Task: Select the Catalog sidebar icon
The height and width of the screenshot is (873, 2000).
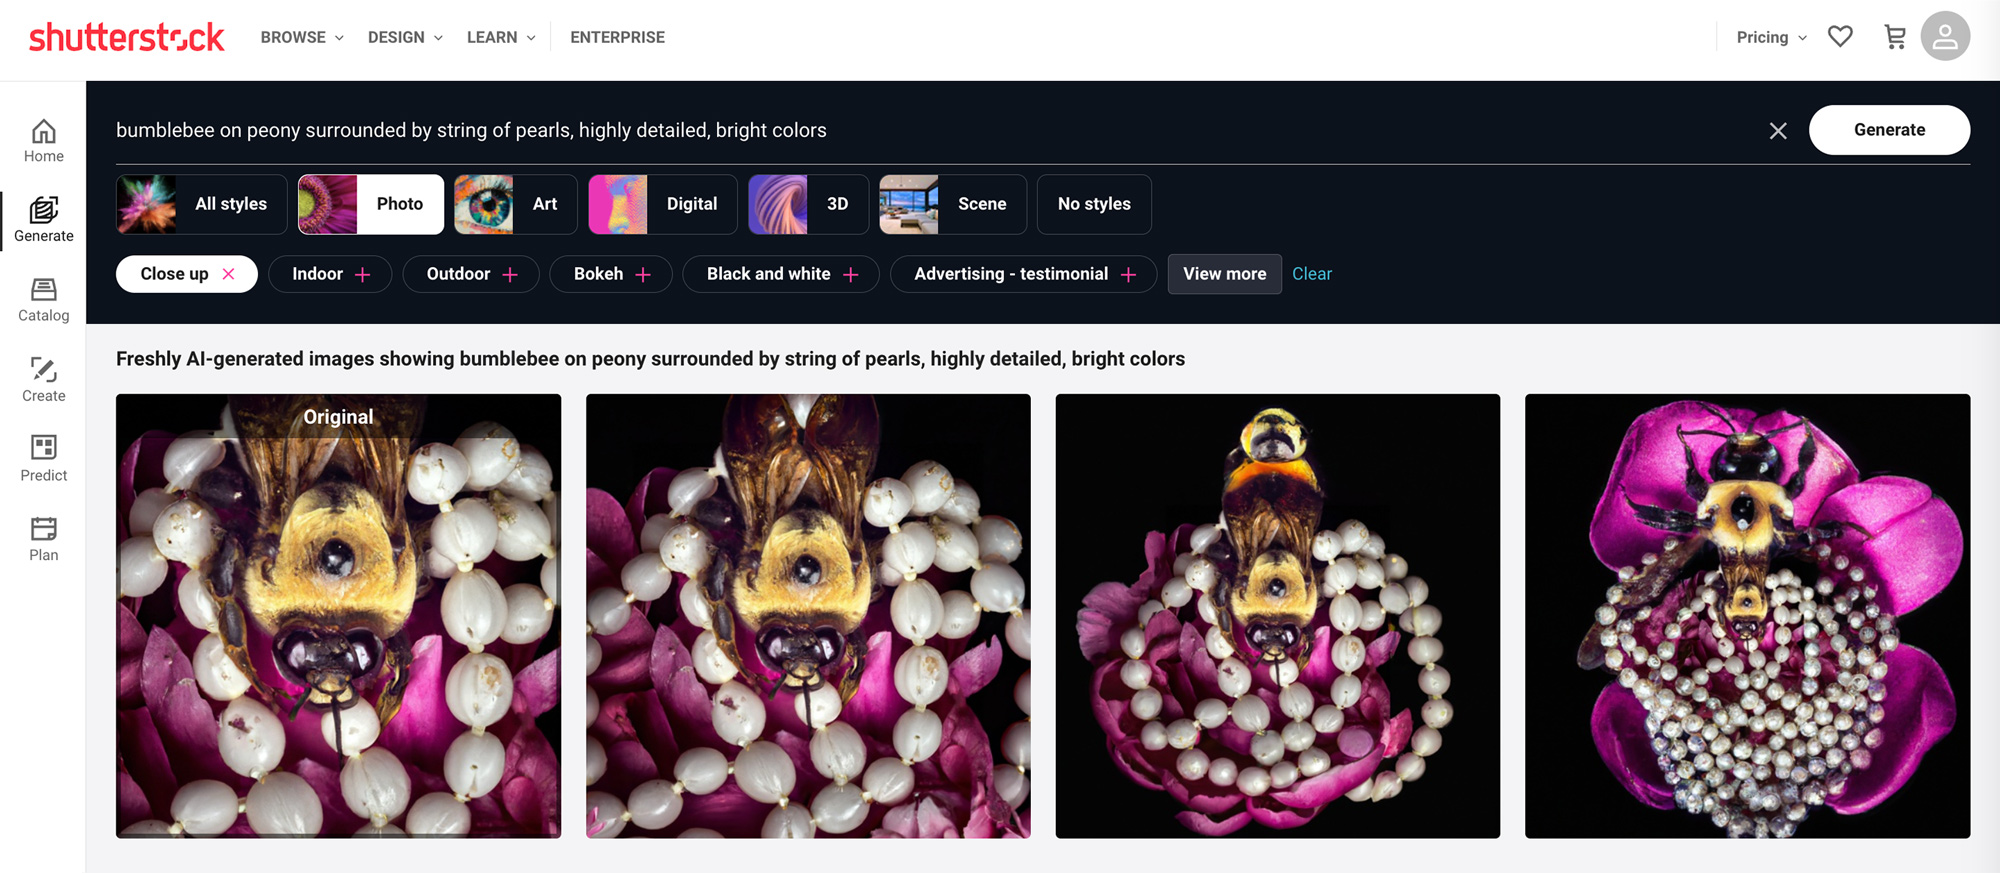Action: click(x=43, y=300)
